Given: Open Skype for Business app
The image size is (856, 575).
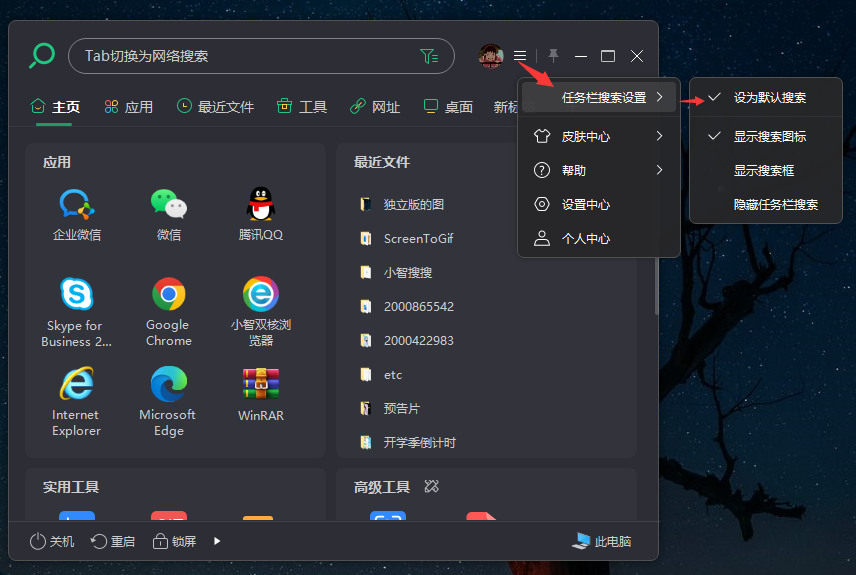Looking at the screenshot, I should [x=76, y=312].
